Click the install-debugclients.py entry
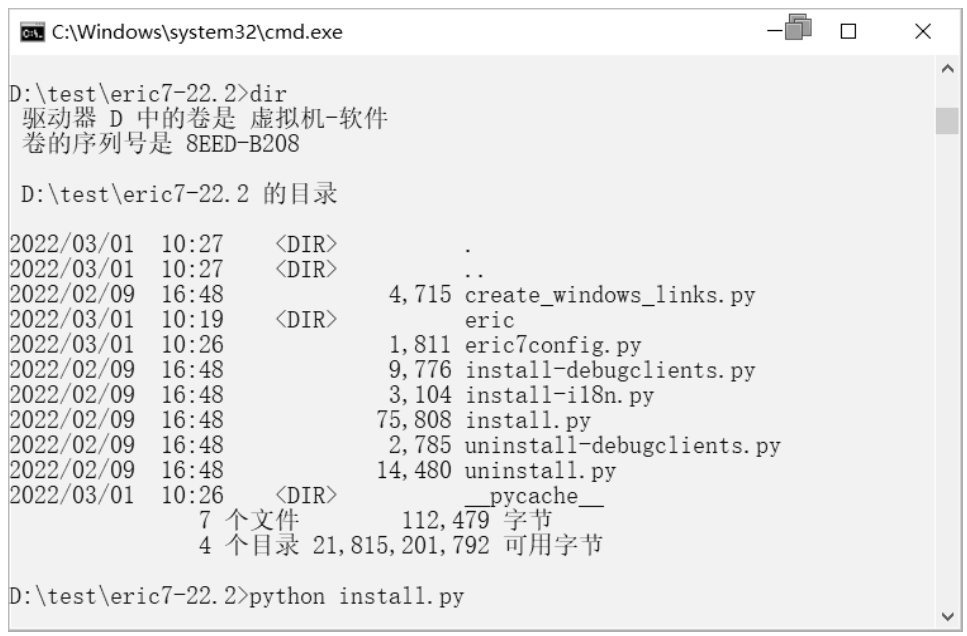The height and width of the screenshot is (636, 967). pyautogui.click(x=609, y=371)
